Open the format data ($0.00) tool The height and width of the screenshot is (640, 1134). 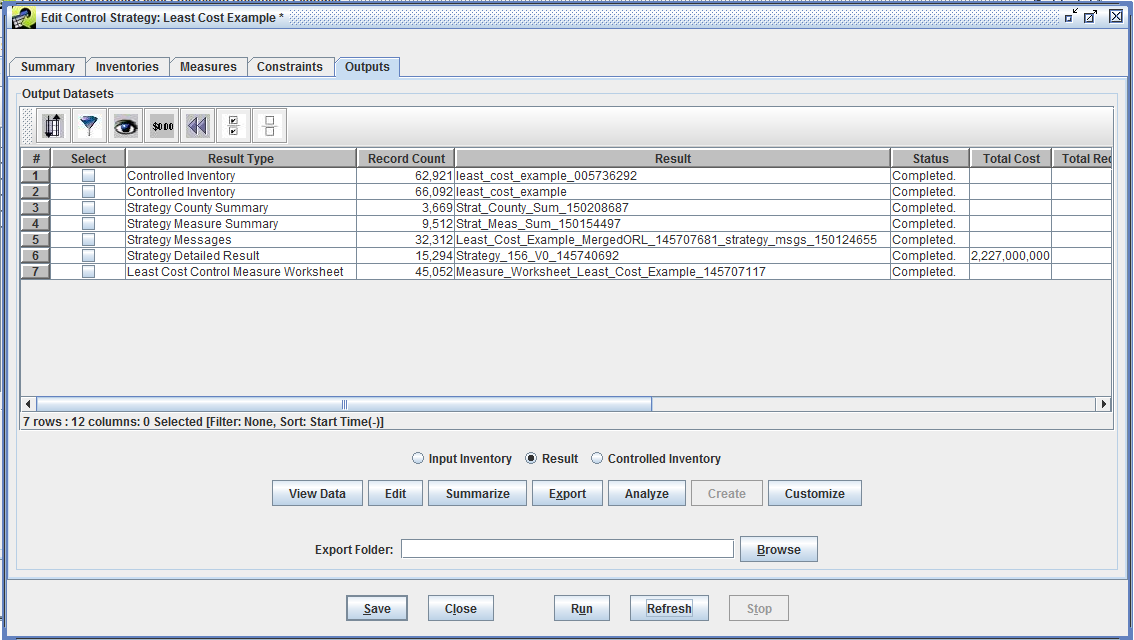coord(161,125)
